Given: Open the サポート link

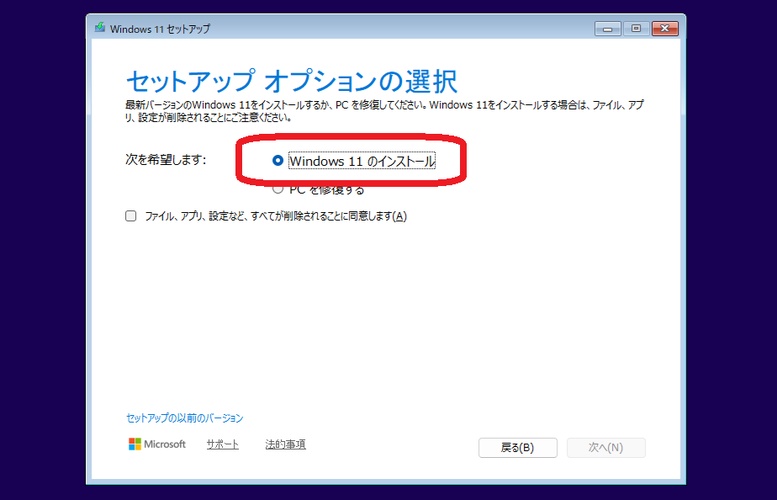Looking at the screenshot, I should 222,444.
